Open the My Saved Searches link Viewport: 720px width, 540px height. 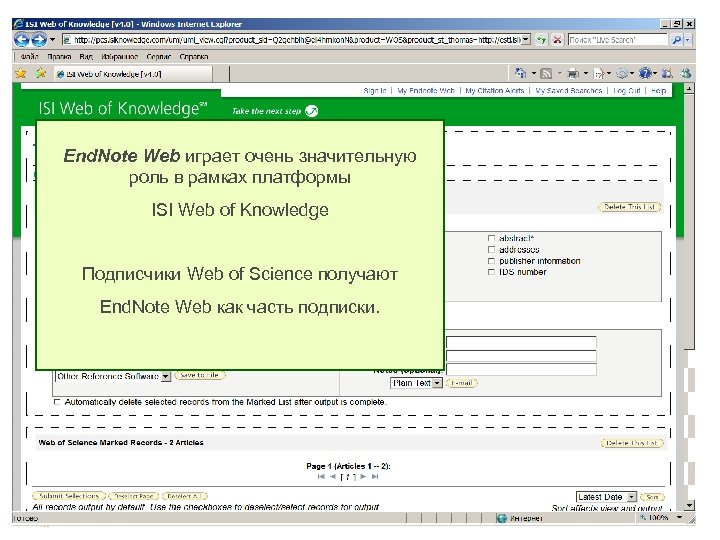coord(568,90)
